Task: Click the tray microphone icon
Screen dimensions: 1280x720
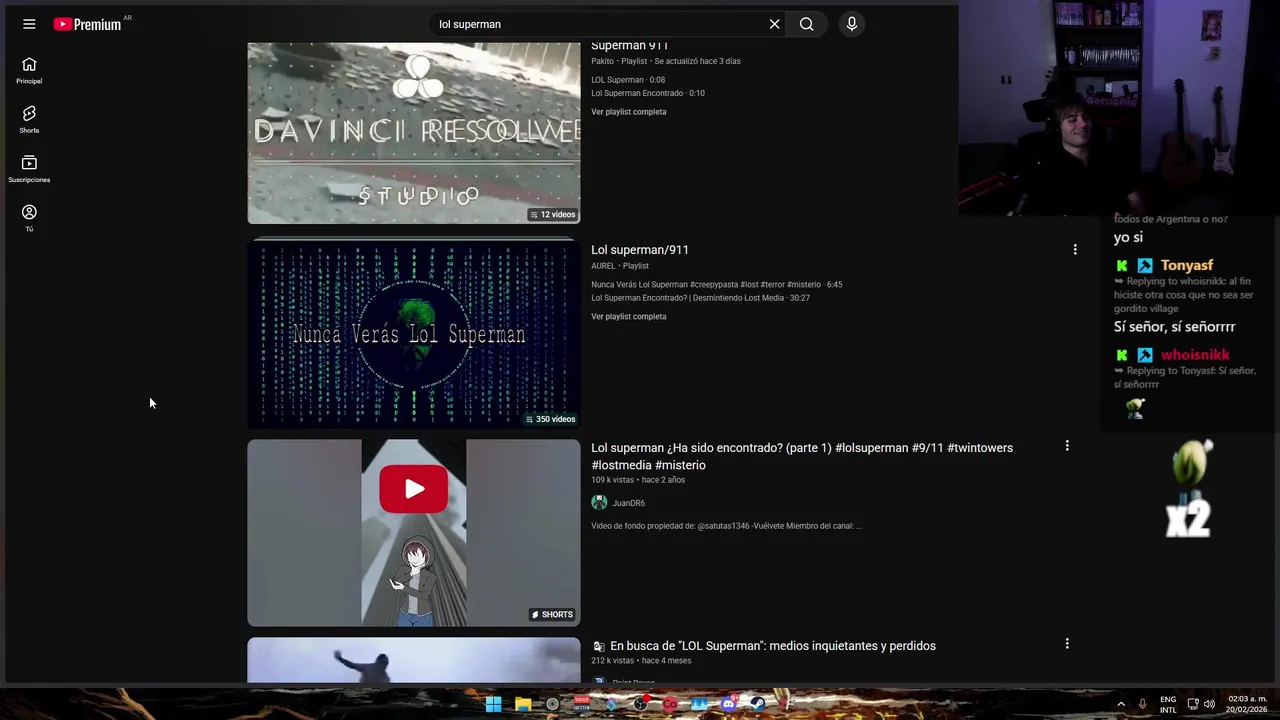Action: 1142,704
